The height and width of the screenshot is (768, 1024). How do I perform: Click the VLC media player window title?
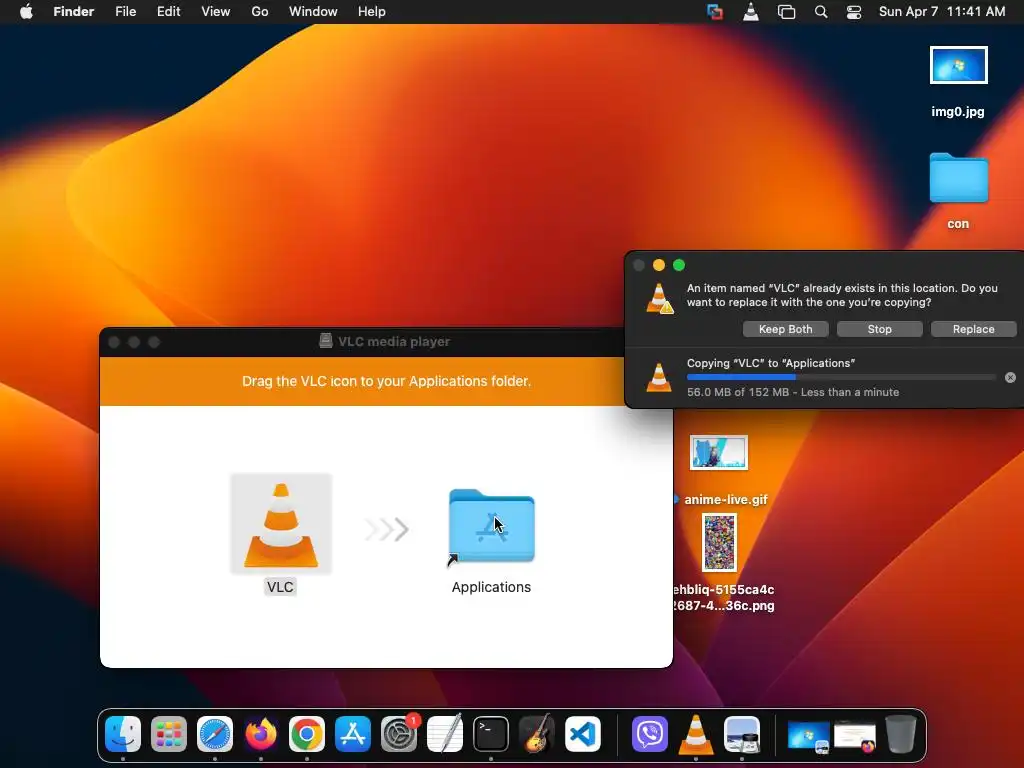tap(394, 342)
